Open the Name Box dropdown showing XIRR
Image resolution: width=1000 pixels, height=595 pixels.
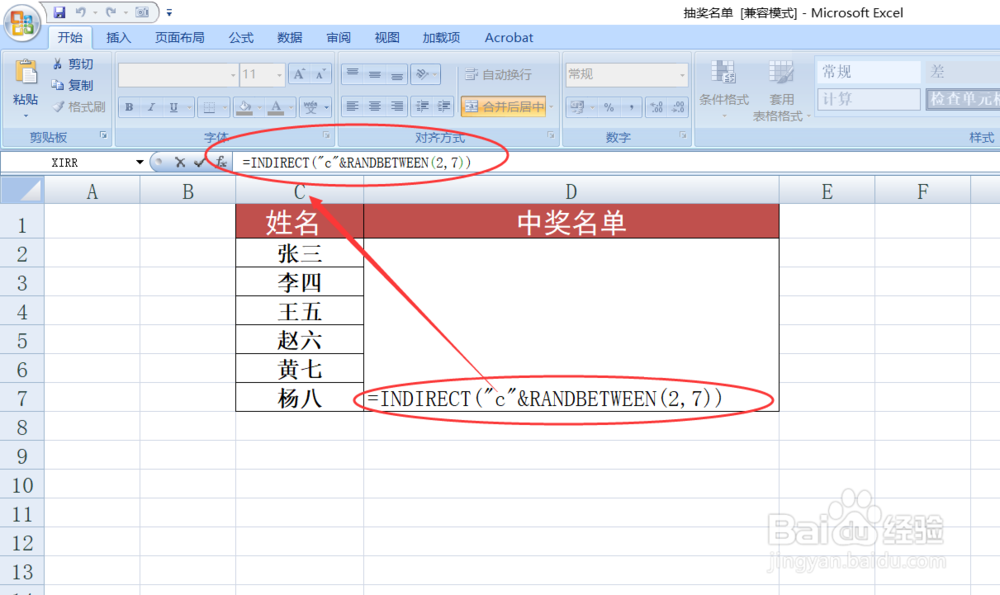140,162
